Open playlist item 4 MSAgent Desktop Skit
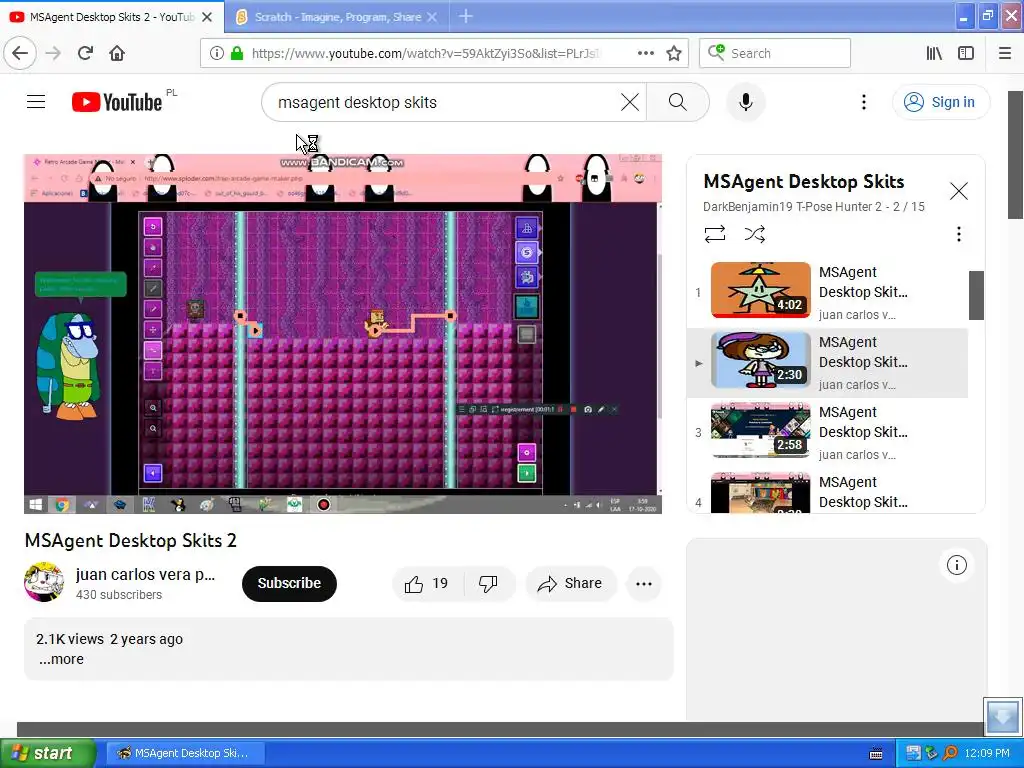1024x768 pixels. pos(827,492)
